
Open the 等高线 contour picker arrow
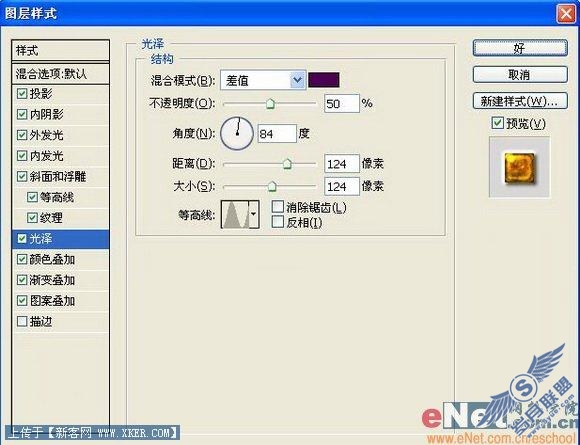tap(253, 214)
